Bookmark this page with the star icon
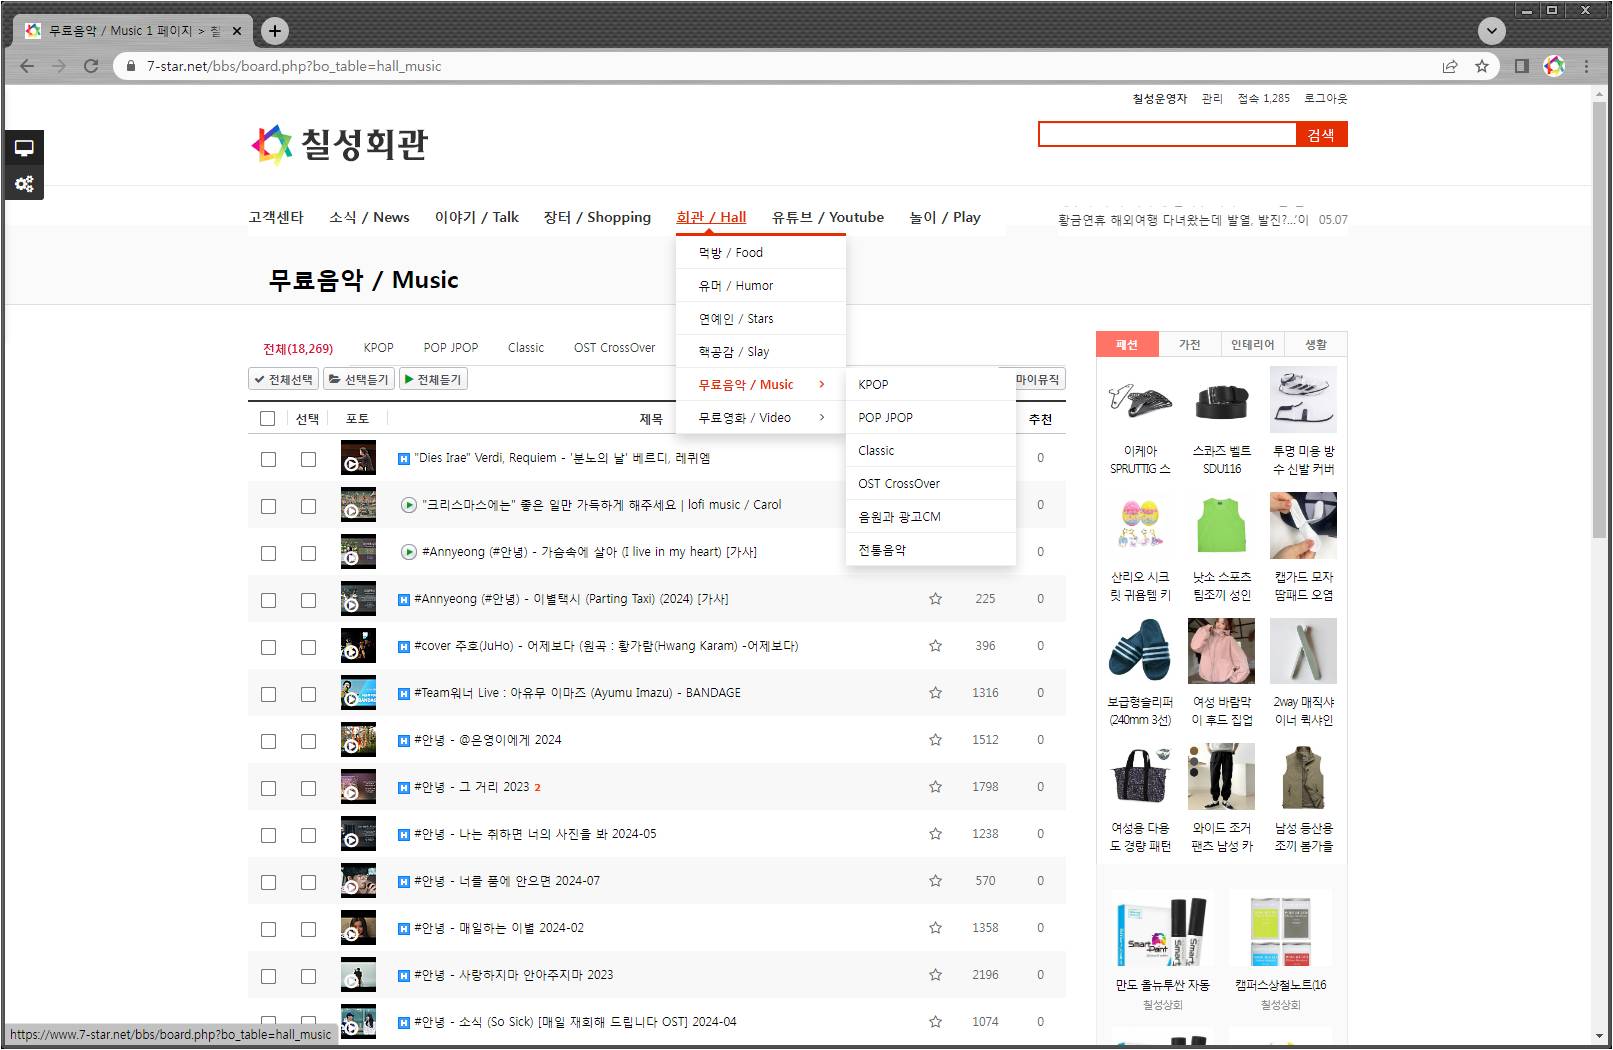This screenshot has height=1050, width=1613. [1482, 66]
